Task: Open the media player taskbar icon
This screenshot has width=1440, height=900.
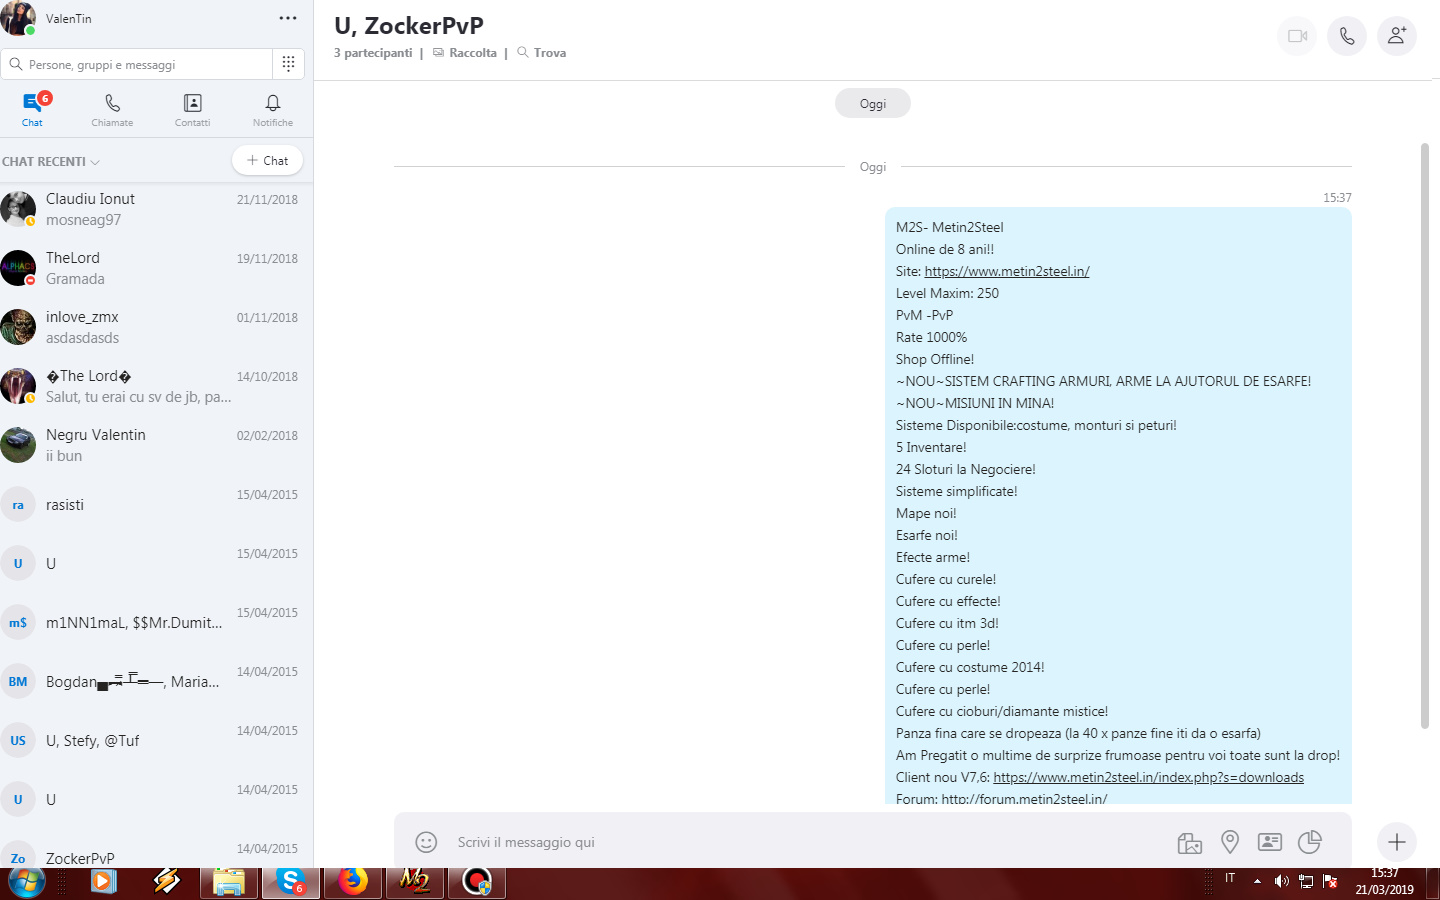Action: click(x=103, y=882)
